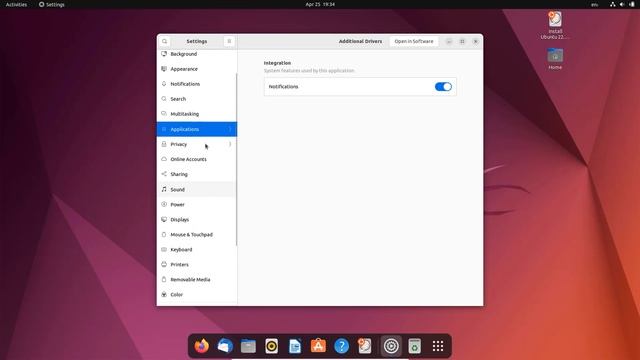640x360 pixels.
Task: Select Appearance in the settings sidebar
Action: tap(197, 69)
